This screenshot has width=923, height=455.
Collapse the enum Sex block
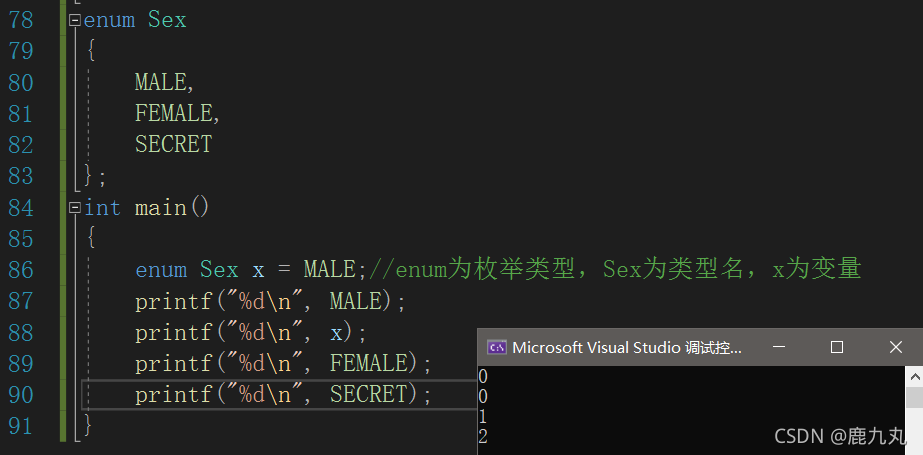pos(75,21)
